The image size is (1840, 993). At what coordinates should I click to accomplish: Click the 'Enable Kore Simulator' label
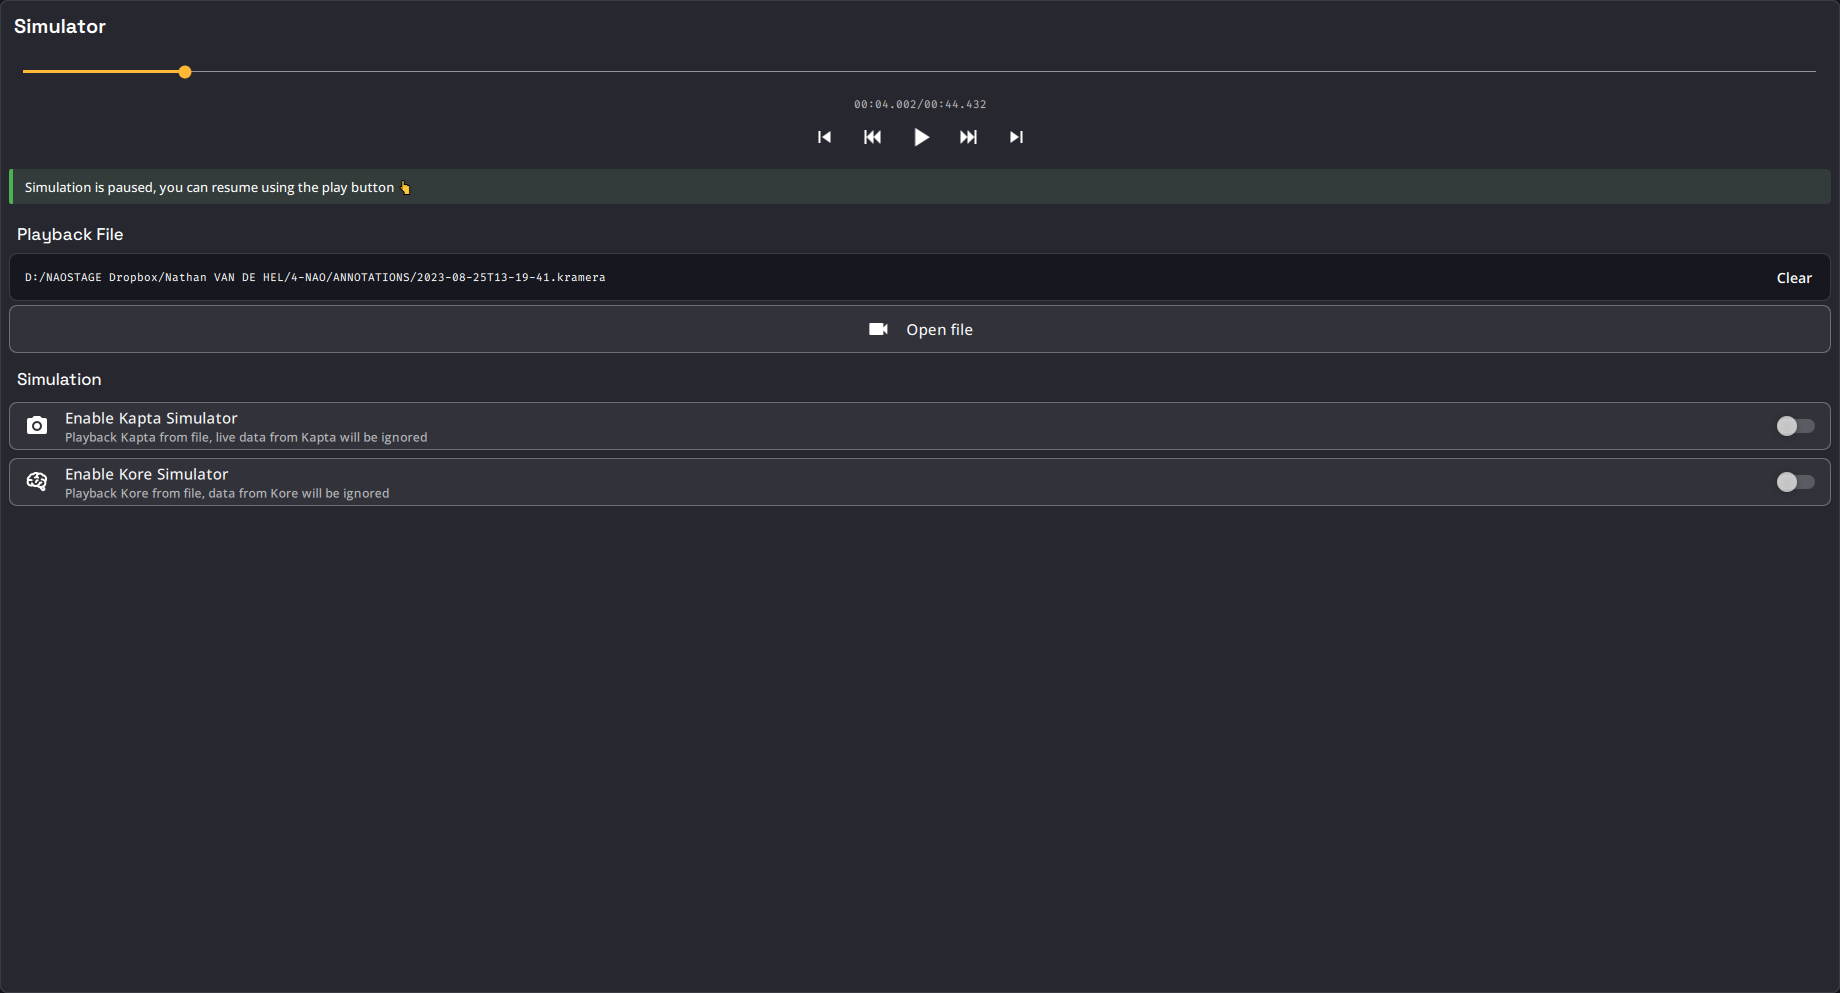(147, 474)
